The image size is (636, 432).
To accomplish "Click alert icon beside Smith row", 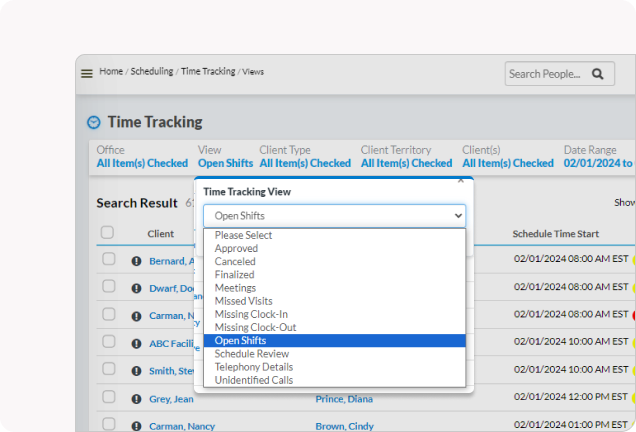I will point(136,371).
